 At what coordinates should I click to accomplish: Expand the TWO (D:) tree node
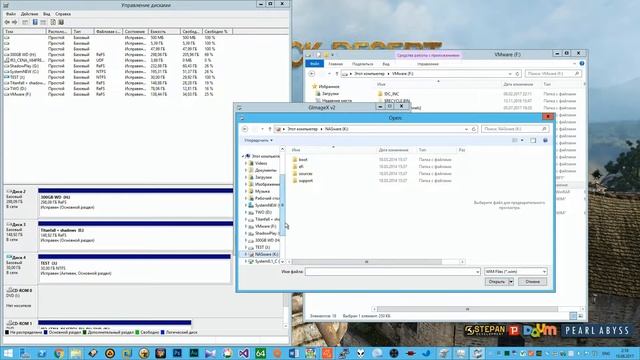pos(246,212)
